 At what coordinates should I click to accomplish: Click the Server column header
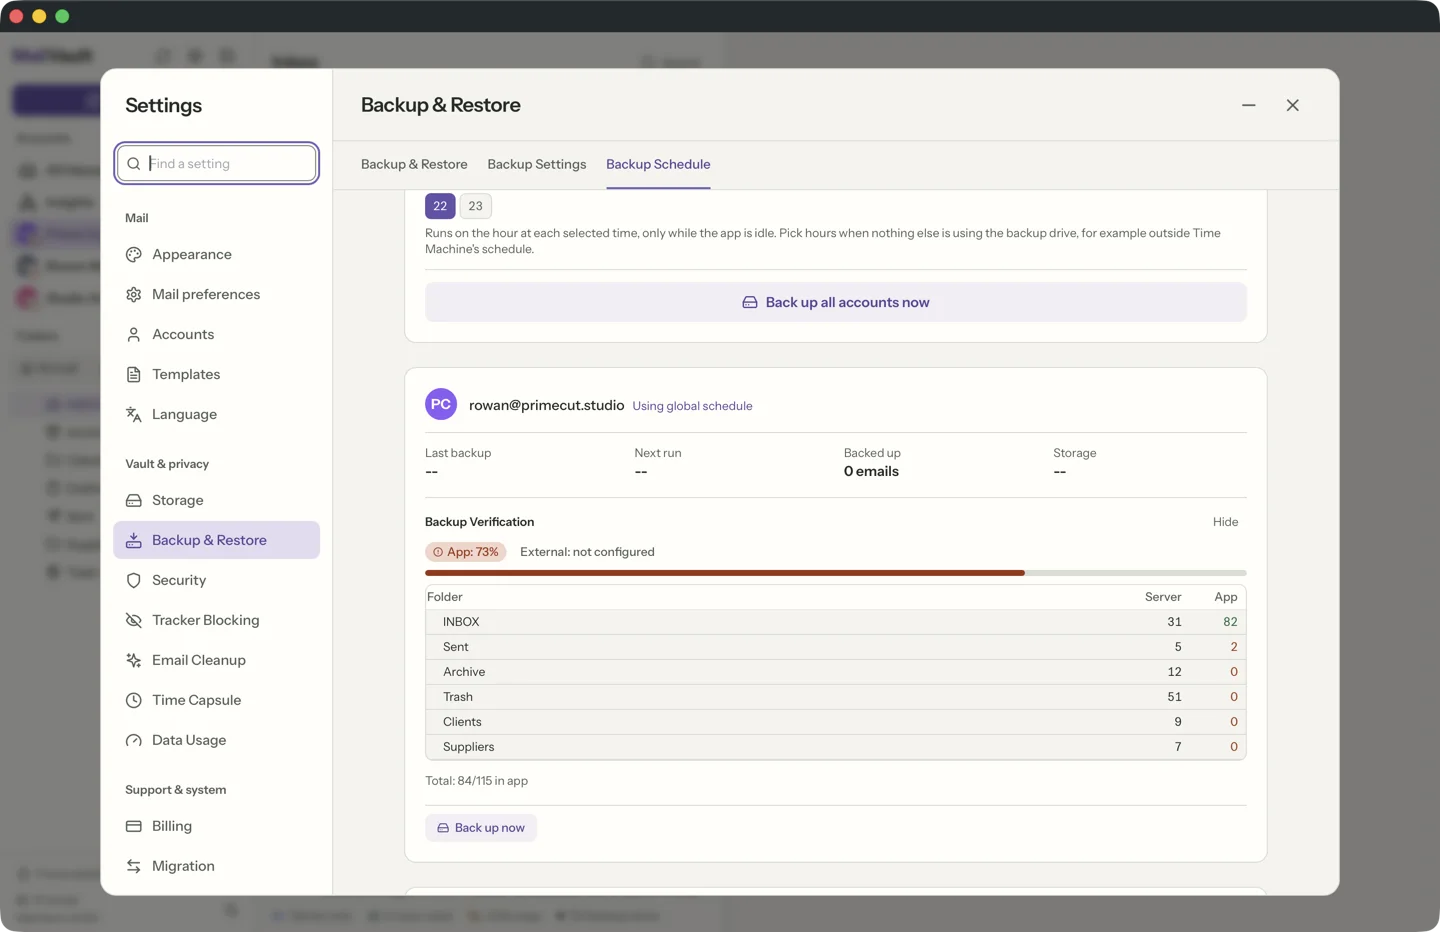tap(1163, 597)
